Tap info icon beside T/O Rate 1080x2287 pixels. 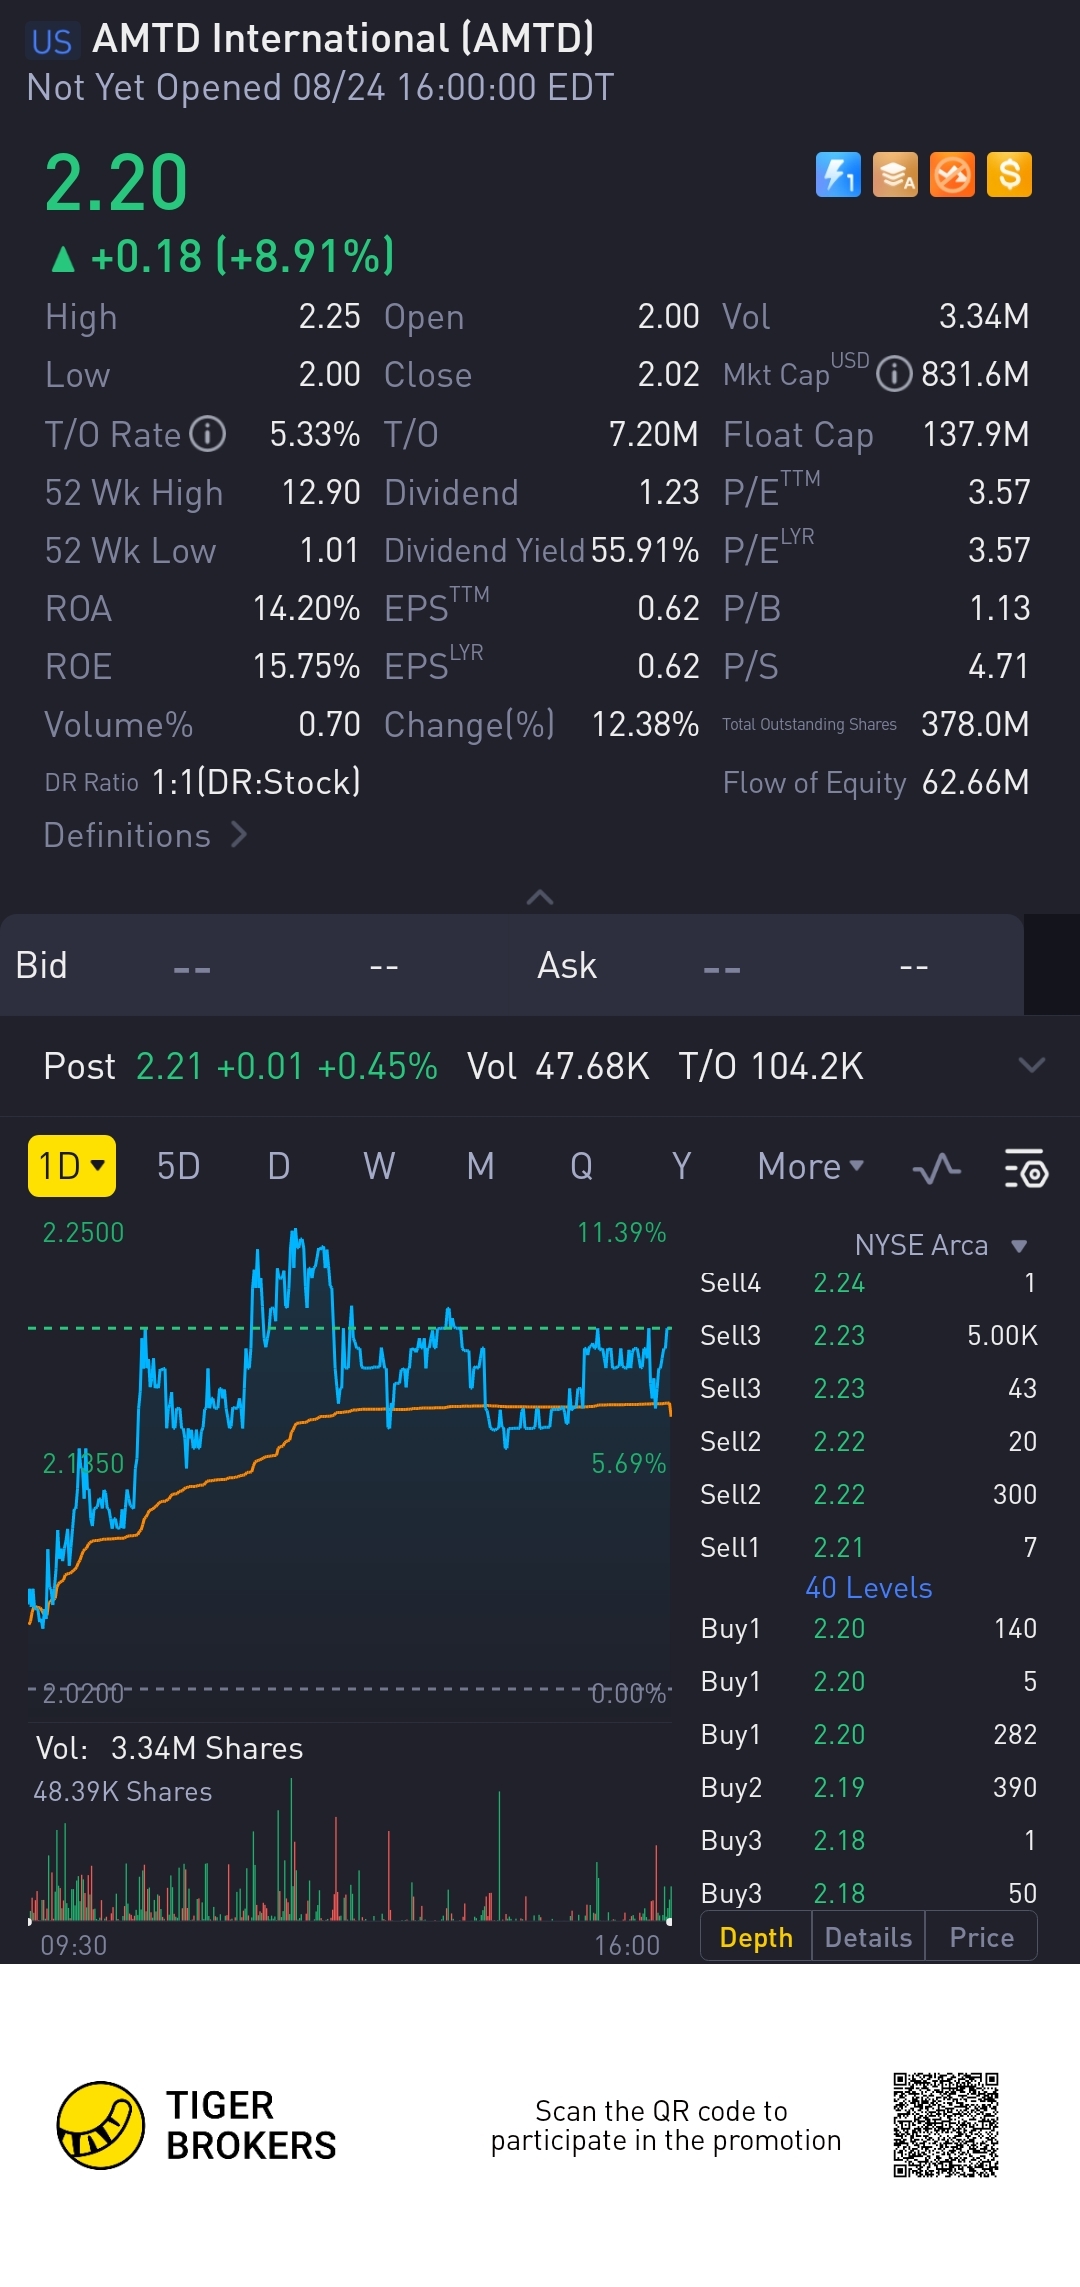[x=208, y=434]
